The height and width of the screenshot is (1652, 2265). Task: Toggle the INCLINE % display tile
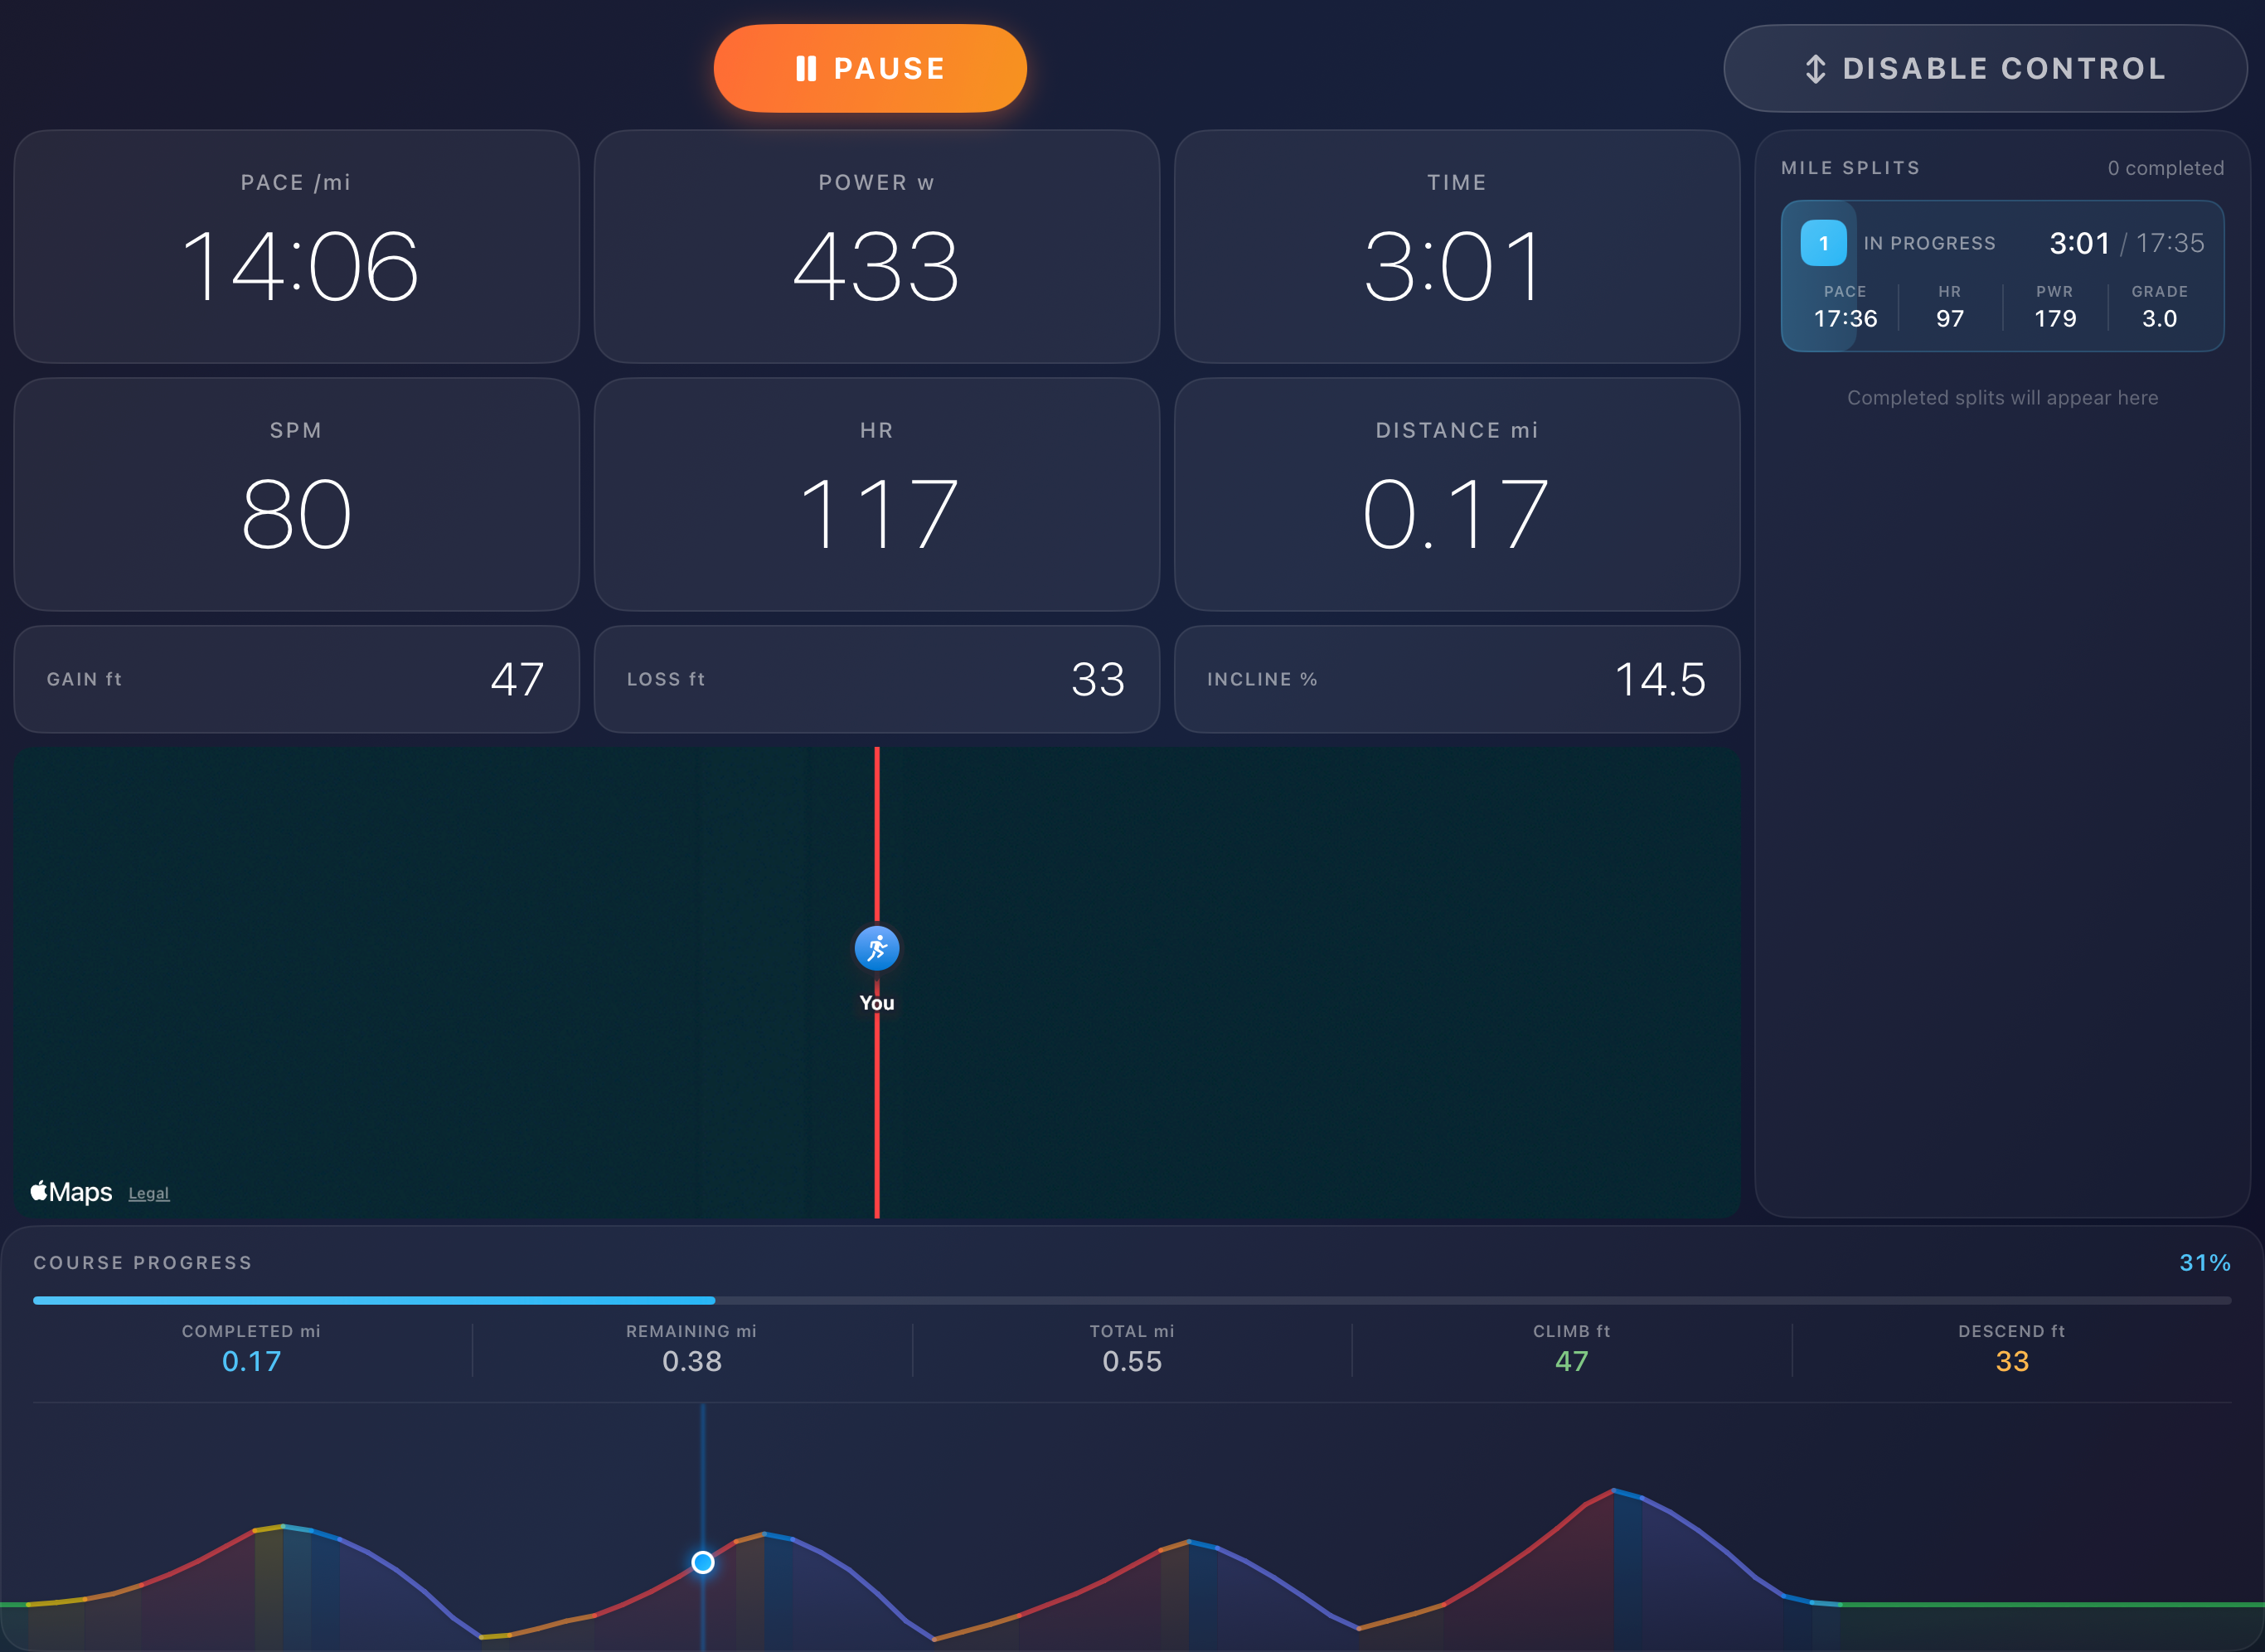1456,679
